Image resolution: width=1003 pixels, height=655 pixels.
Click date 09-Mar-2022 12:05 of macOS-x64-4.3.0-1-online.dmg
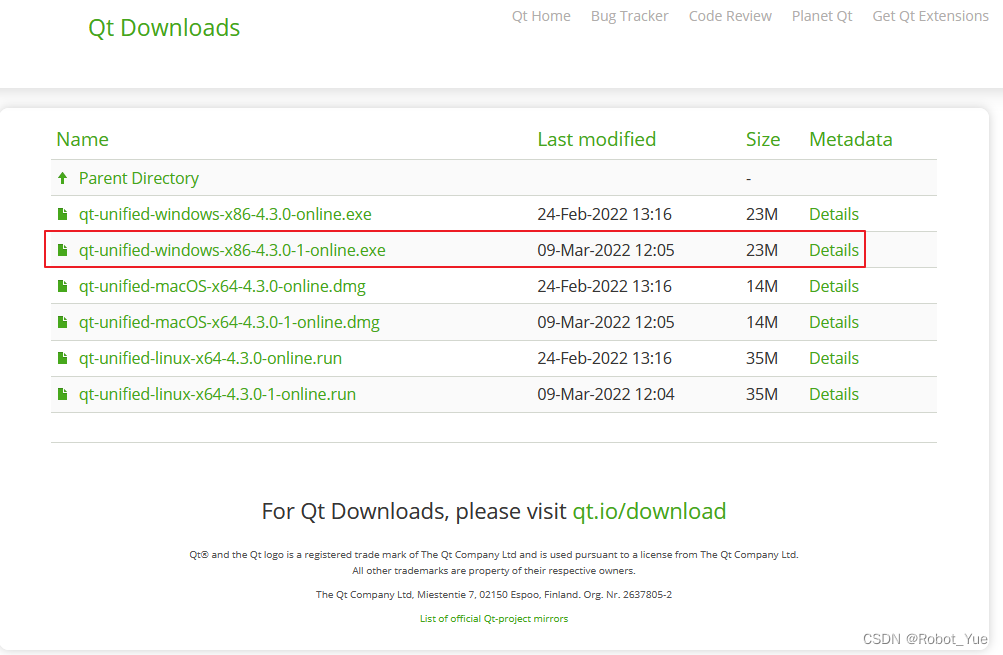606,322
